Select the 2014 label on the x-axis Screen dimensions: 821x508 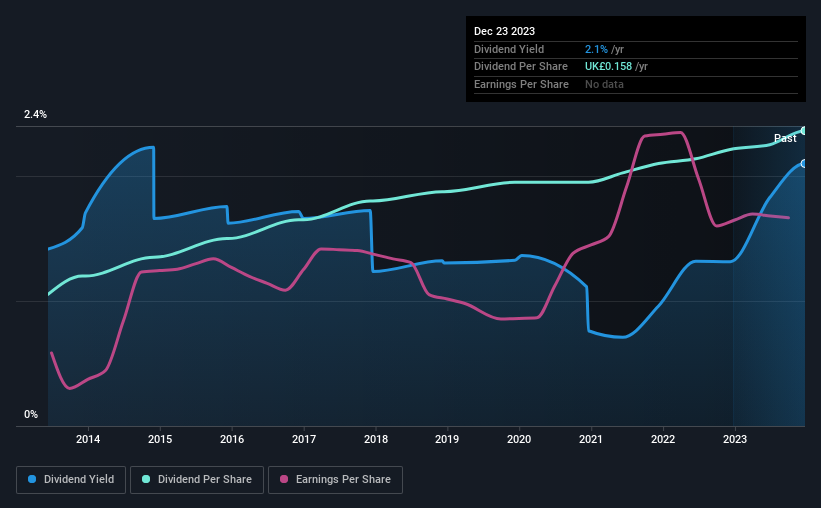click(88, 439)
